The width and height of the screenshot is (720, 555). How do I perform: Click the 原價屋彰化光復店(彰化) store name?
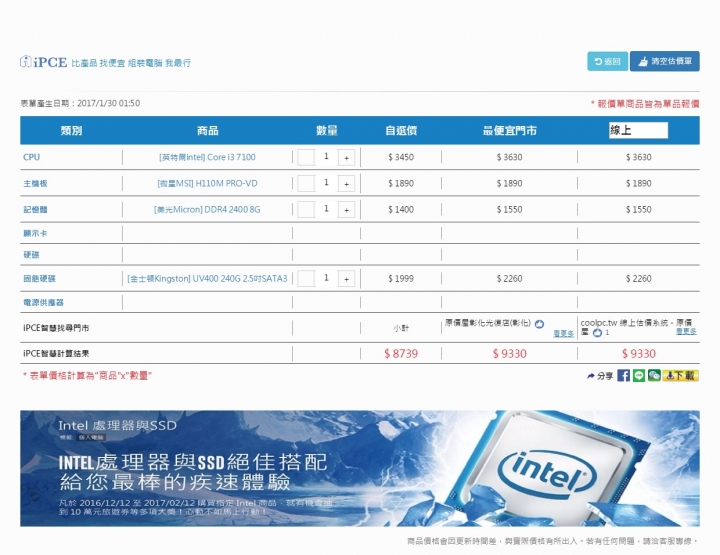point(488,324)
